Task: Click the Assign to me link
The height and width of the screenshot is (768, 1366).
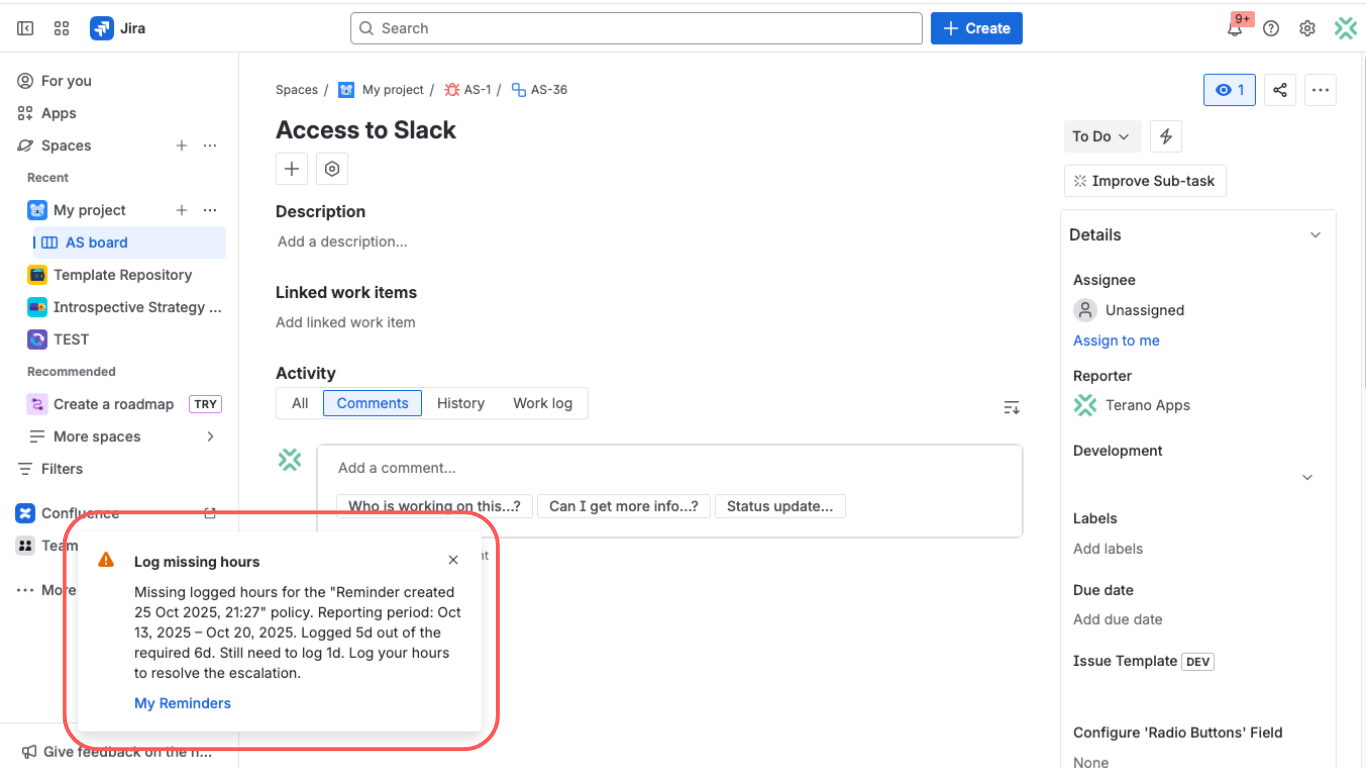Action: point(1116,340)
